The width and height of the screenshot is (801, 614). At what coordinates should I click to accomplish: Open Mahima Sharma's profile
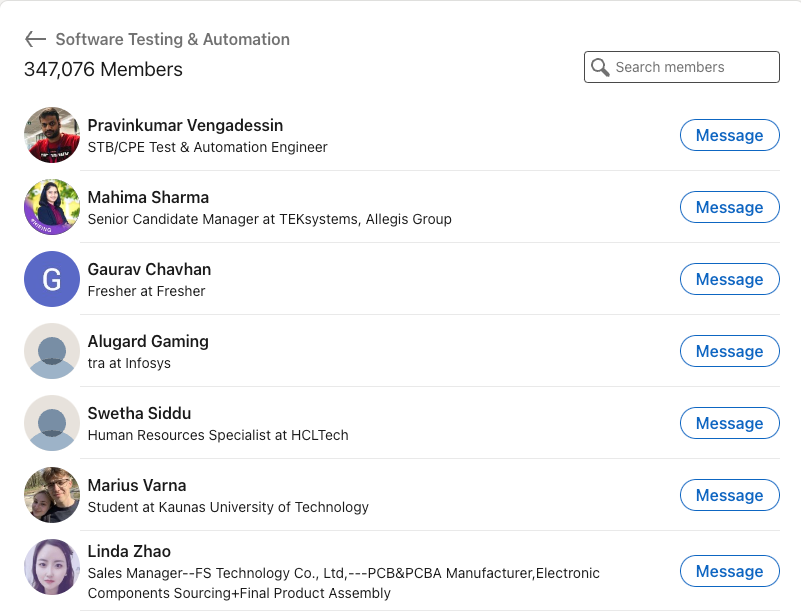148,197
